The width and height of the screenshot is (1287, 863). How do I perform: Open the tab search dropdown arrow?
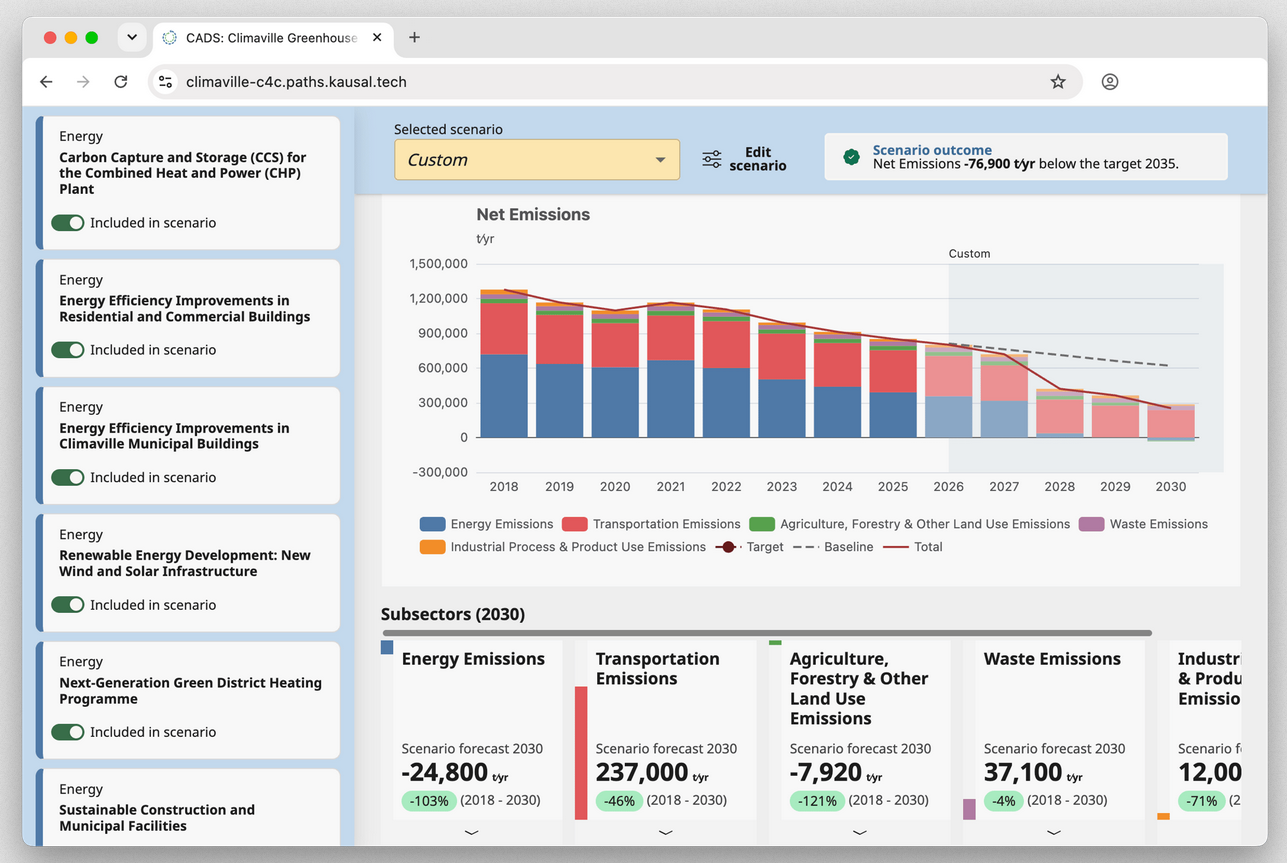tap(132, 38)
